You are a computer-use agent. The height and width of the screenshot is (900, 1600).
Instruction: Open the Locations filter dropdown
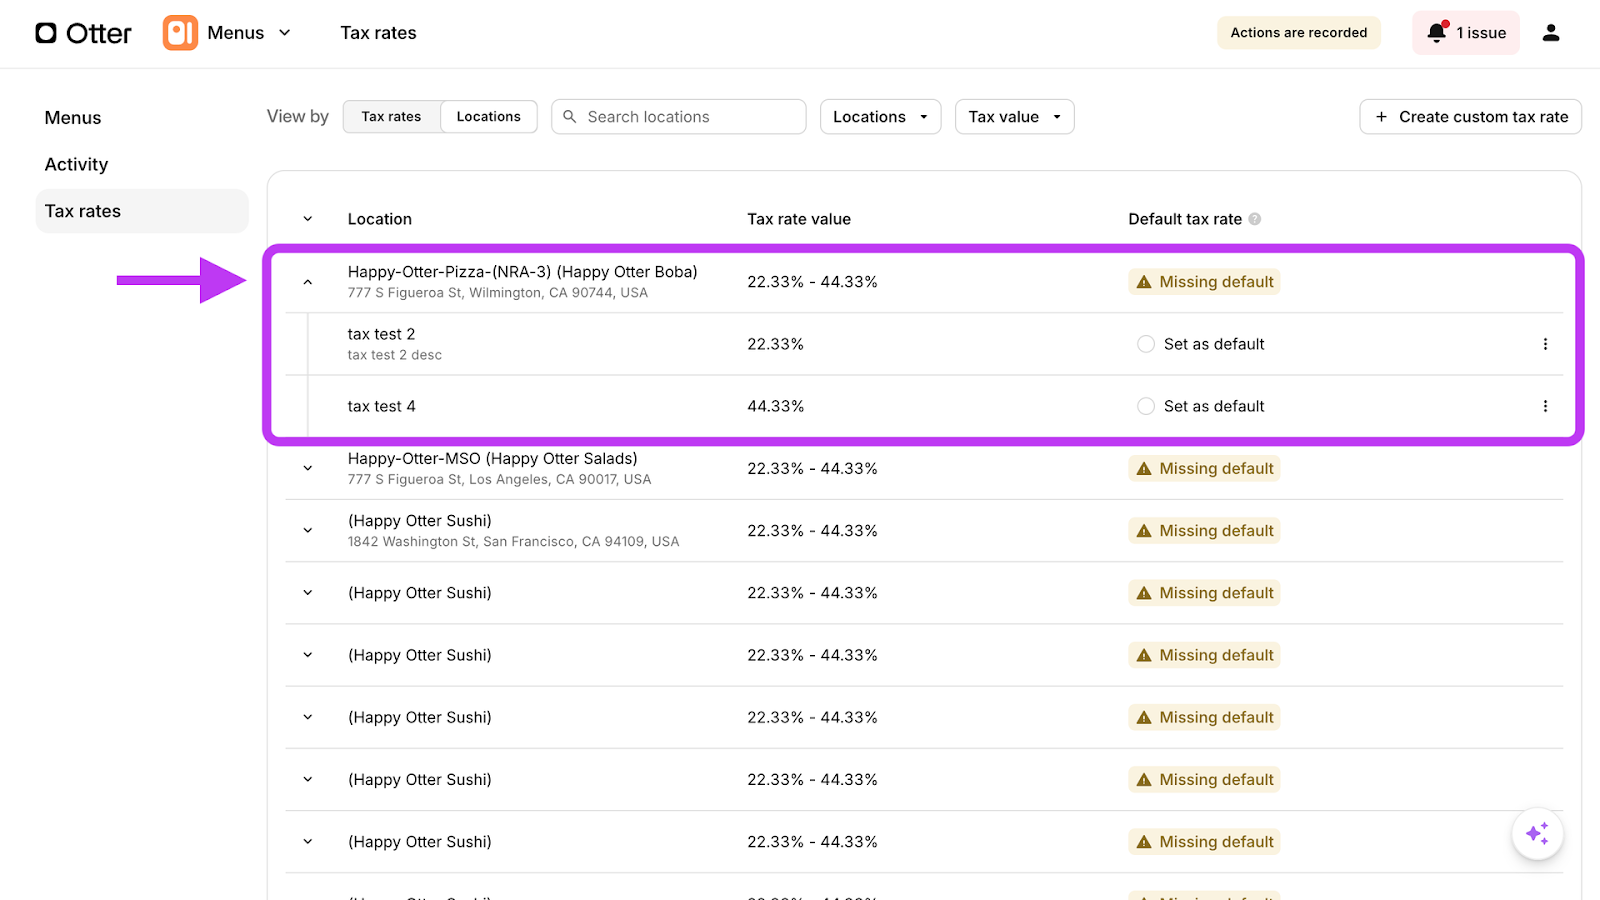tap(880, 117)
